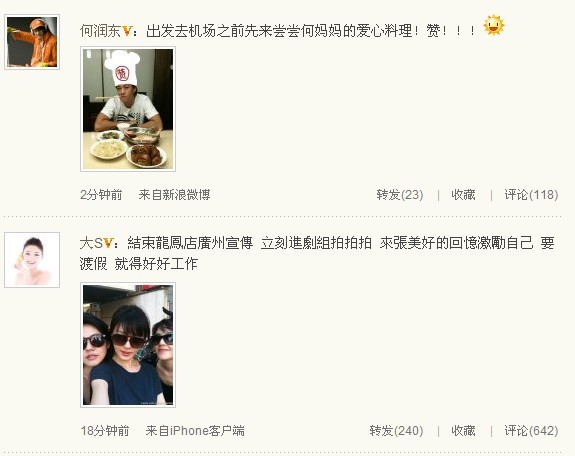Click the 18分钟前 timestamp link
Screen dimensions: 575x456
click(x=105, y=430)
